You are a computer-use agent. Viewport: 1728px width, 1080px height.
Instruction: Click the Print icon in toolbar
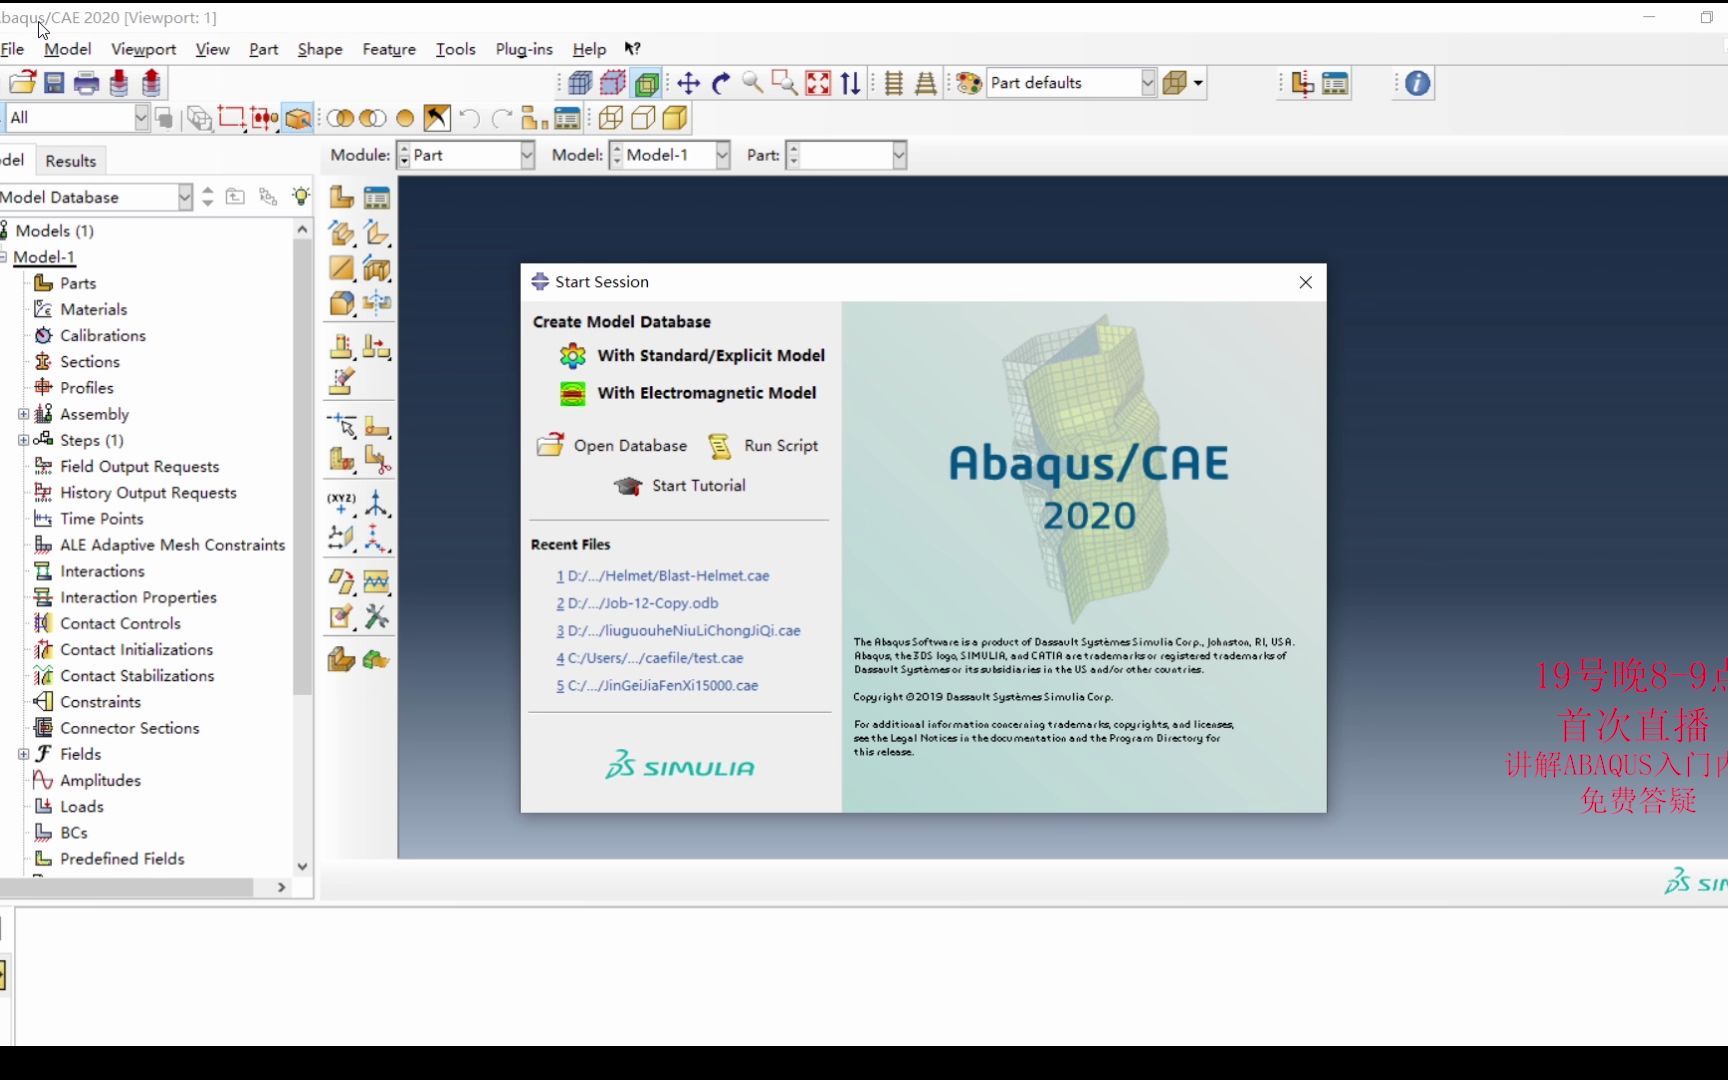pyautogui.click(x=86, y=83)
